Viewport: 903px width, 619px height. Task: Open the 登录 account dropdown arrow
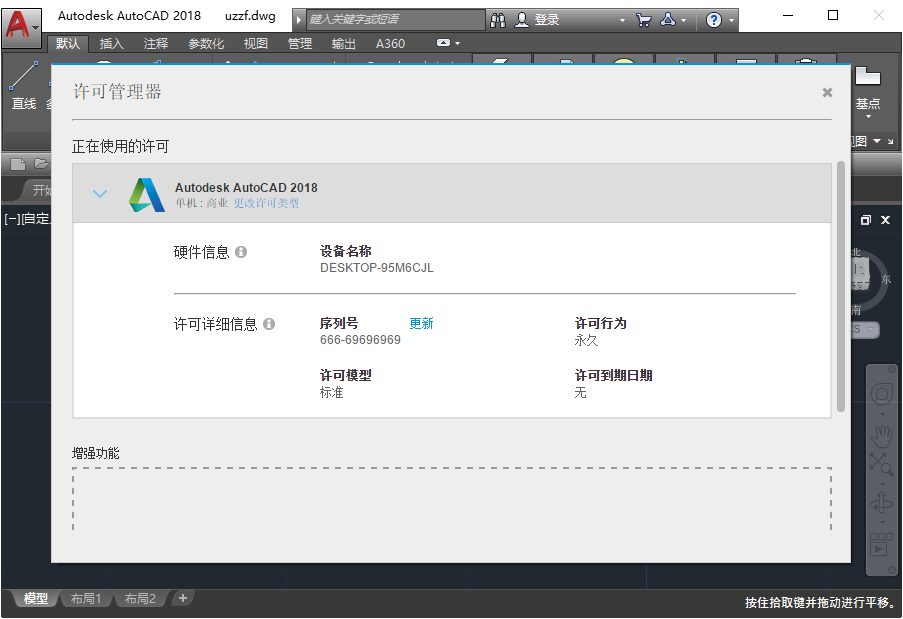[x=622, y=20]
